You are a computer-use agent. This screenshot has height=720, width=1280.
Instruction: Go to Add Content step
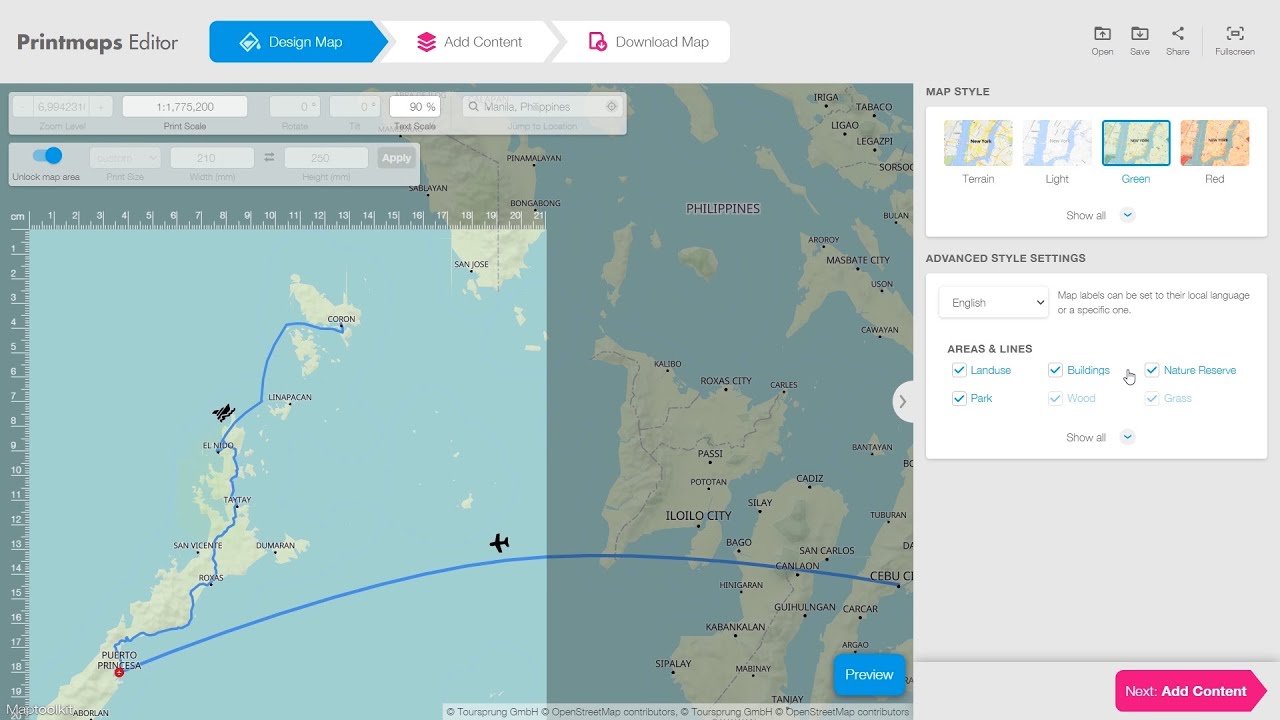[470, 42]
